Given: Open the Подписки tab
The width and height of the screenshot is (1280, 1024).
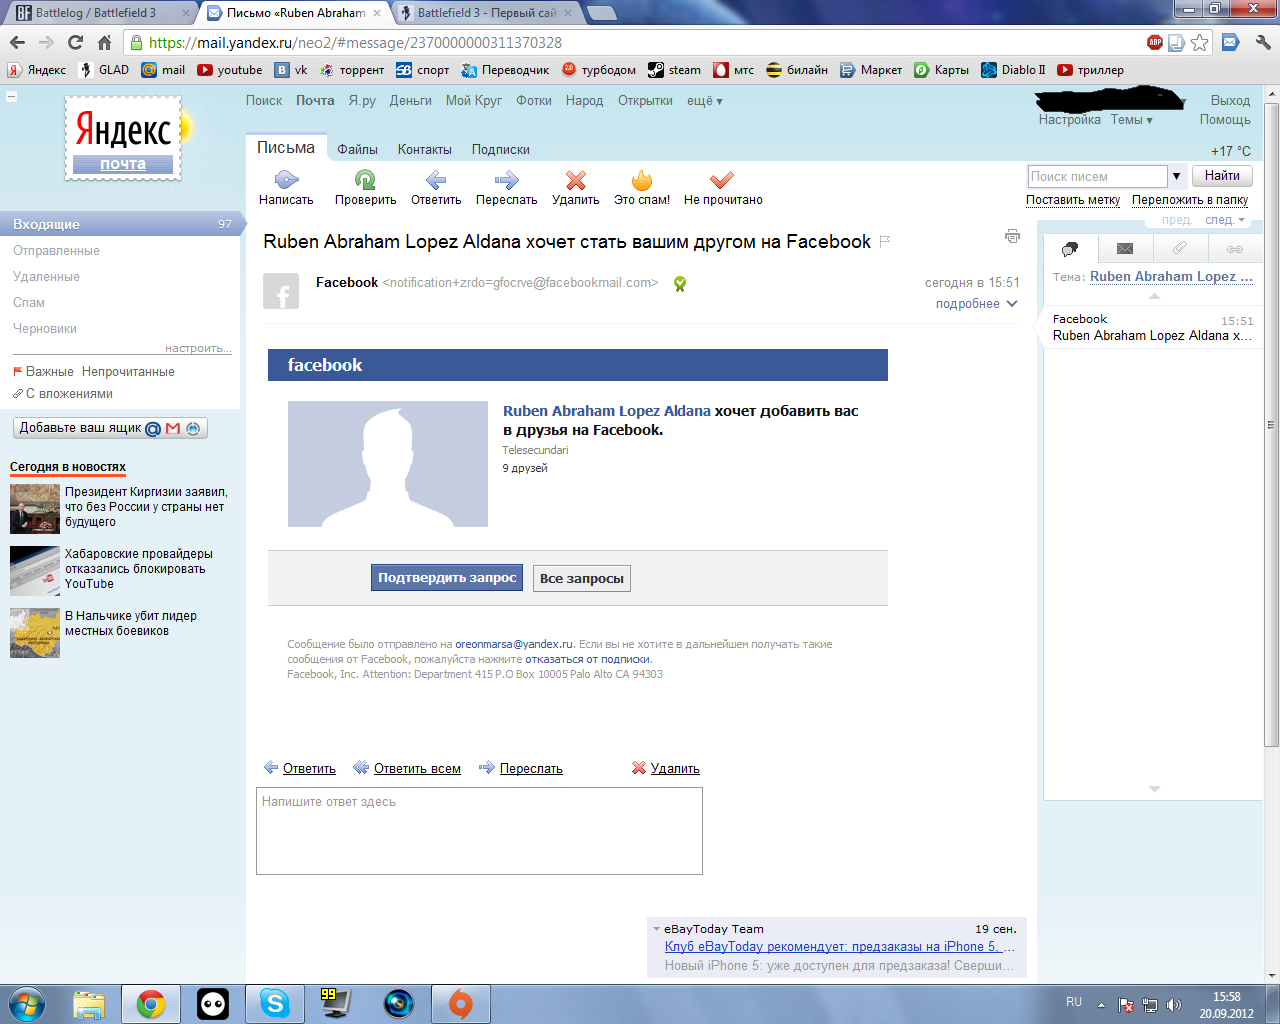Looking at the screenshot, I should (501, 150).
